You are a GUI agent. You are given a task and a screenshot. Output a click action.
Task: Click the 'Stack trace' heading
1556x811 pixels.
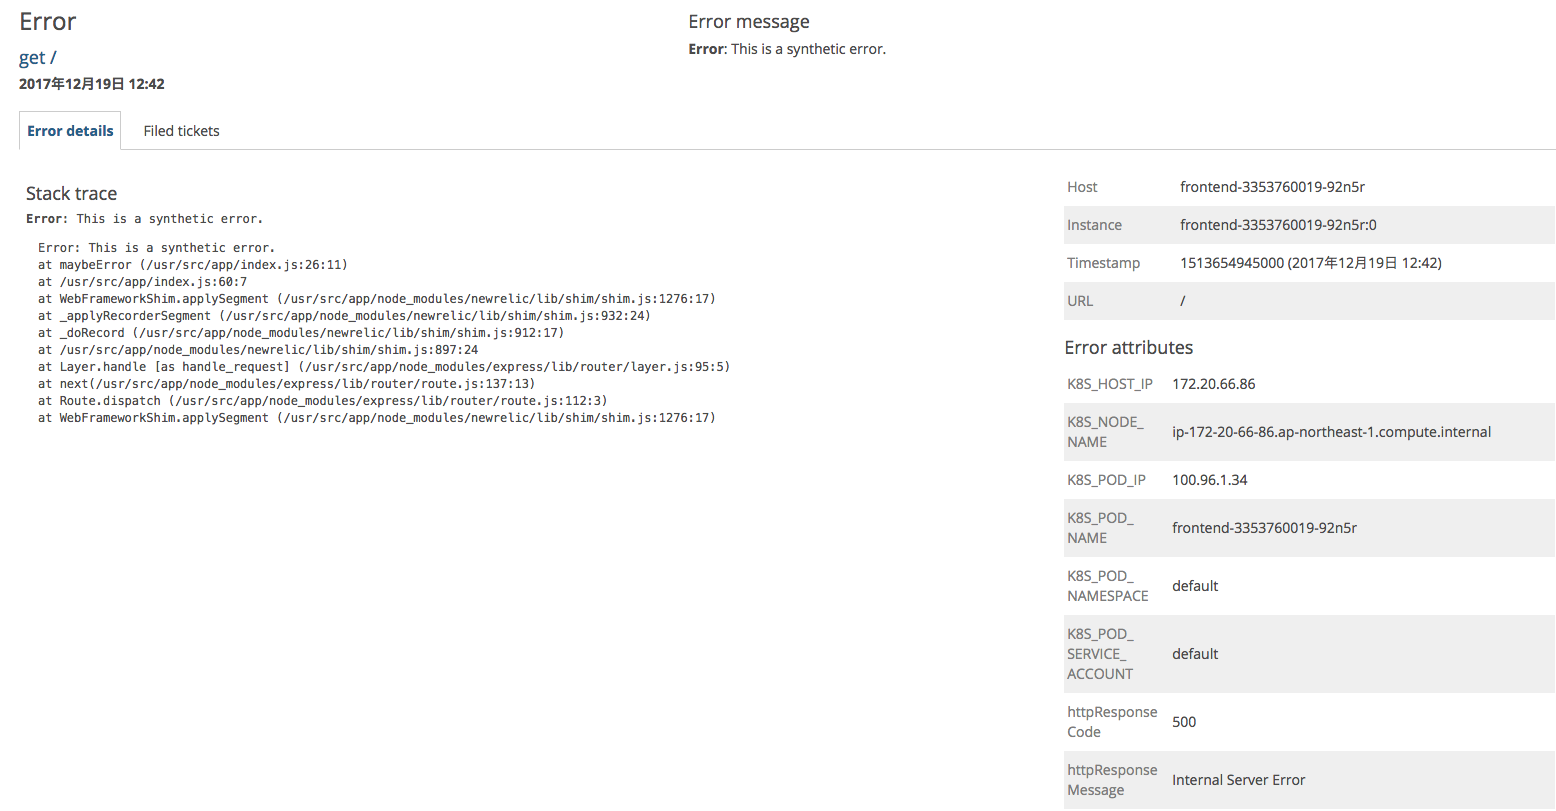pos(71,193)
